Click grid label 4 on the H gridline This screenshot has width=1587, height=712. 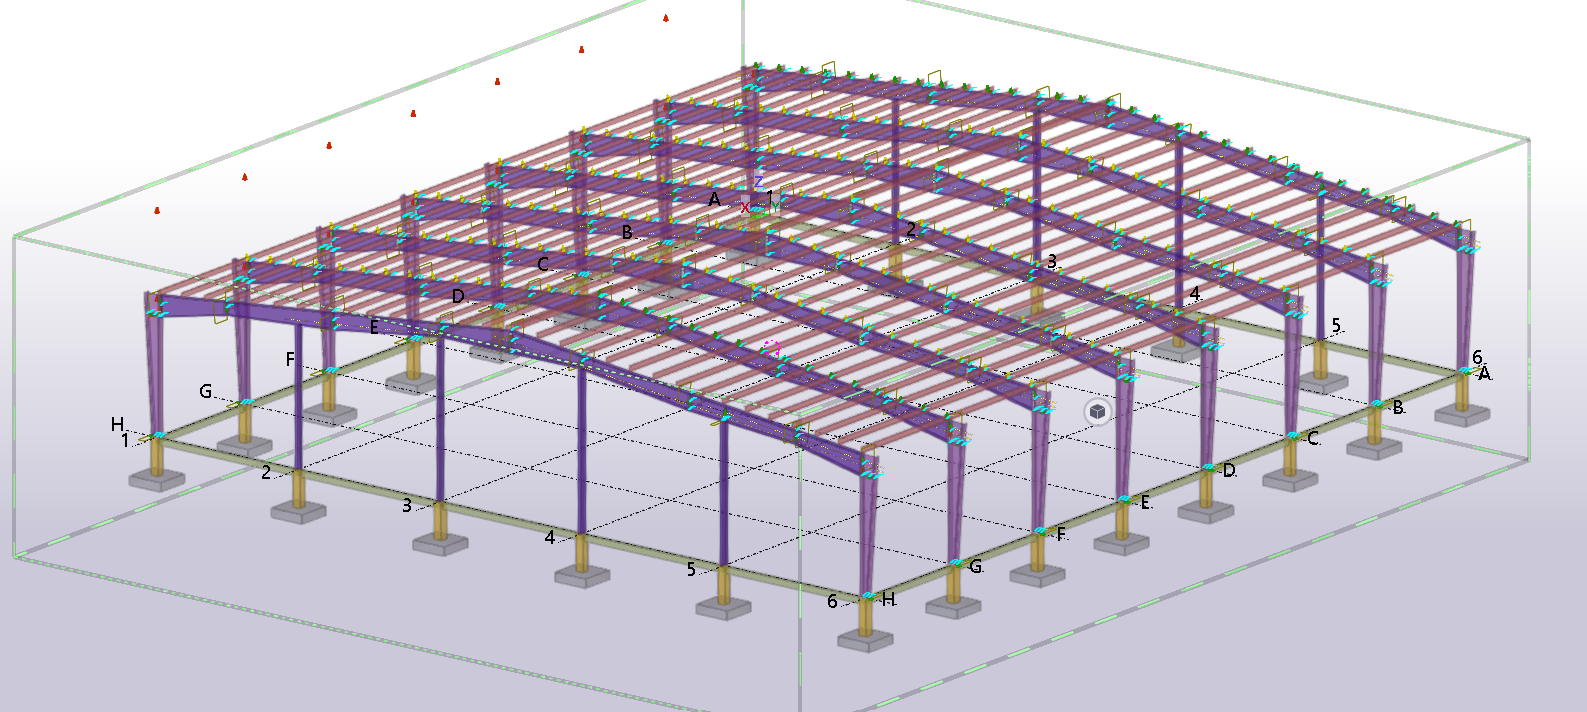[549, 538]
